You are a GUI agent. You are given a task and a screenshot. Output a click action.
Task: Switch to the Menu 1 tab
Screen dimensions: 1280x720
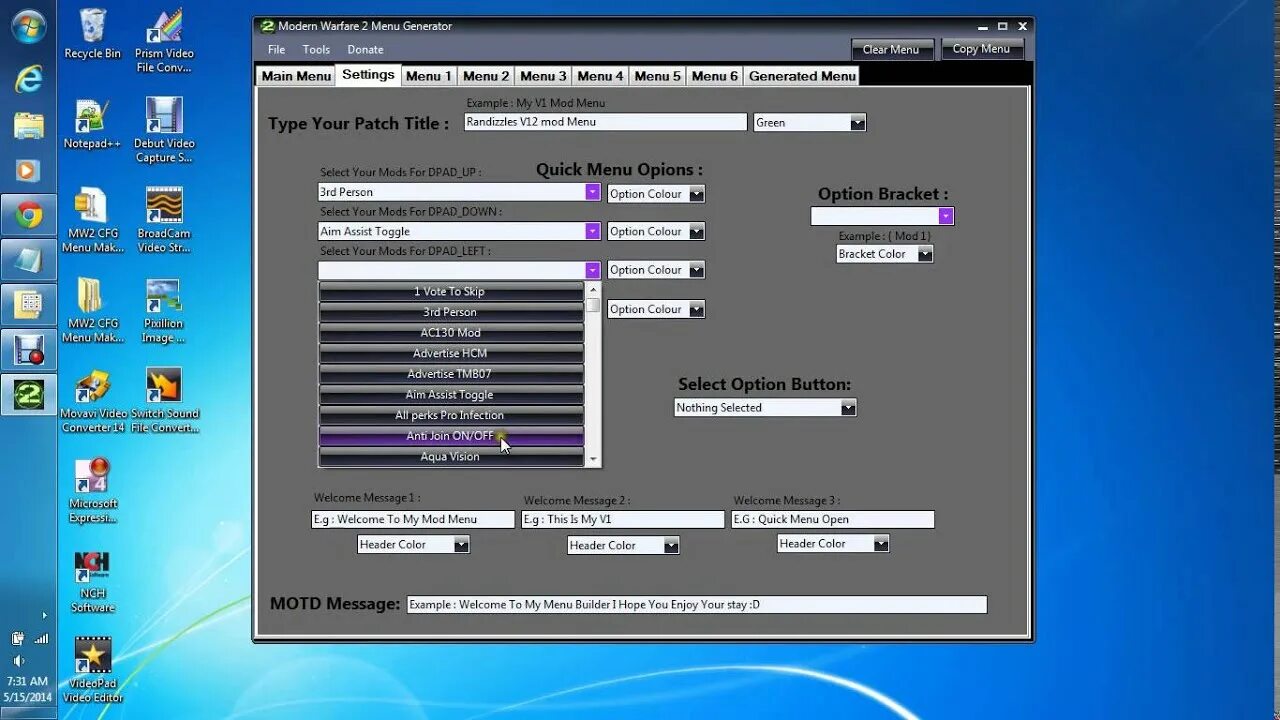click(x=429, y=76)
